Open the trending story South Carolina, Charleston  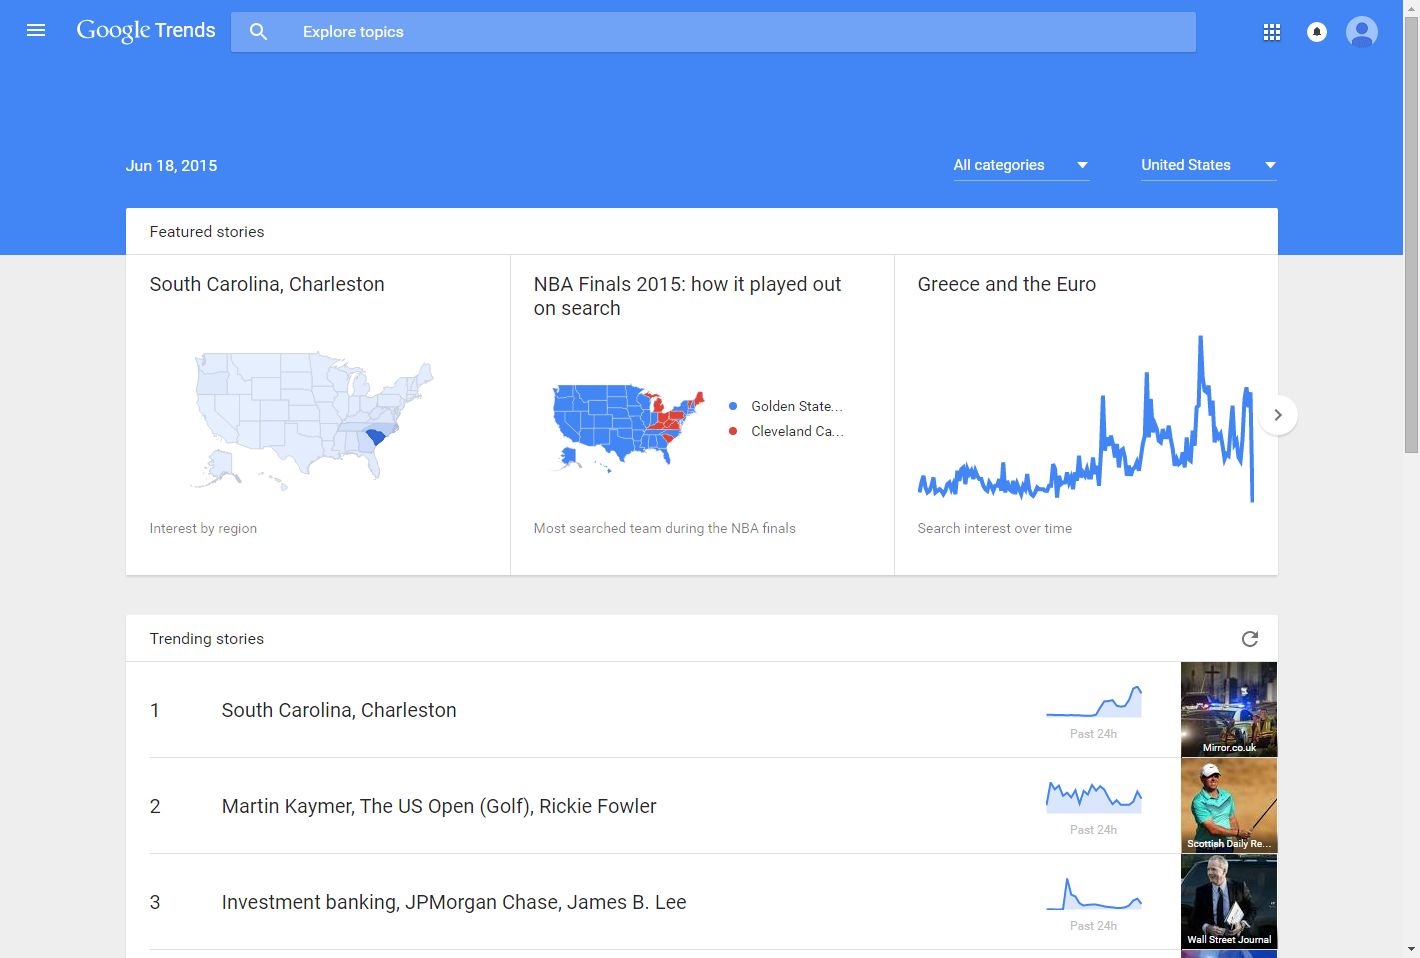pyautogui.click(x=338, y=710)
